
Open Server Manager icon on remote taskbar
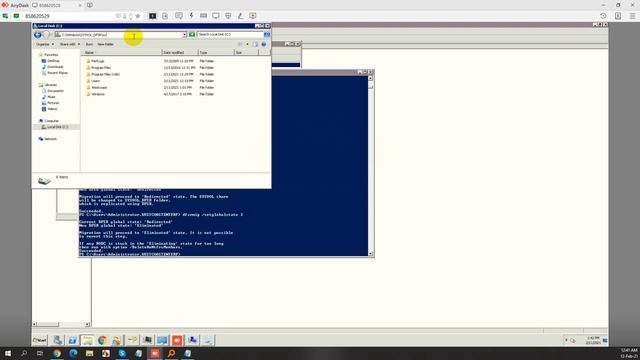click(58, 340)
